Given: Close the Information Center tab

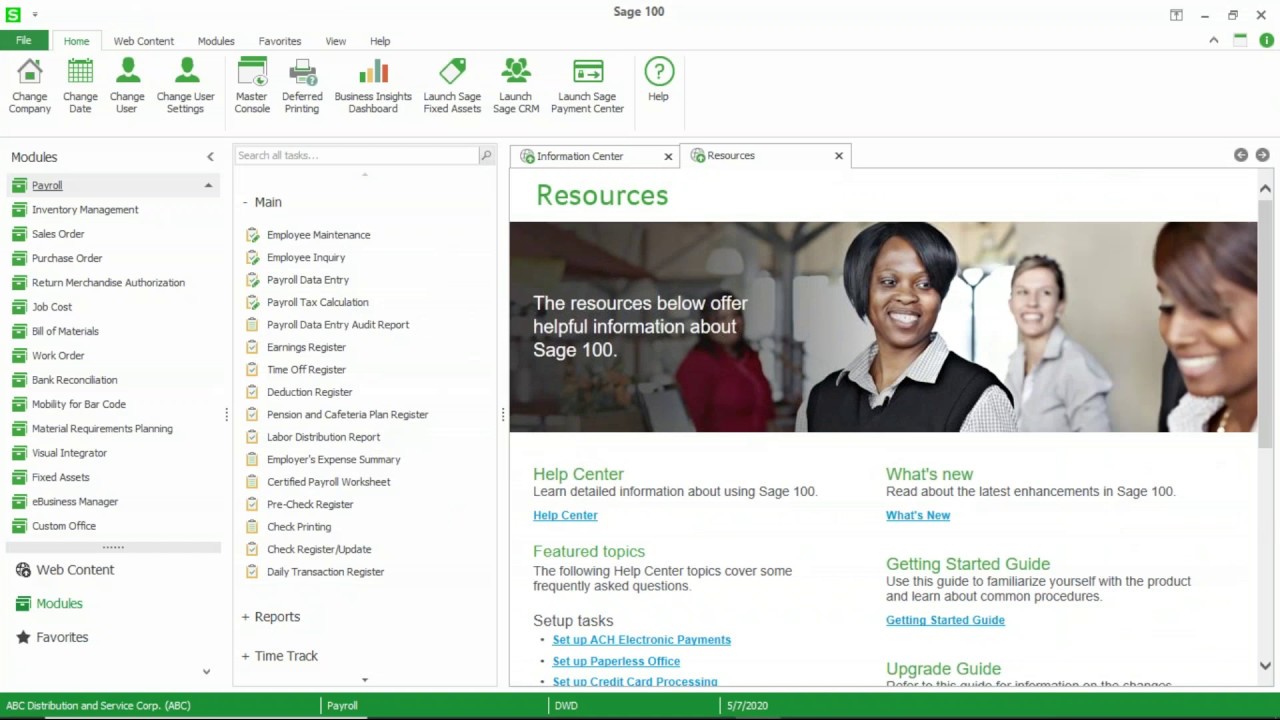Looking at the screenshot, I should [668, 156].
